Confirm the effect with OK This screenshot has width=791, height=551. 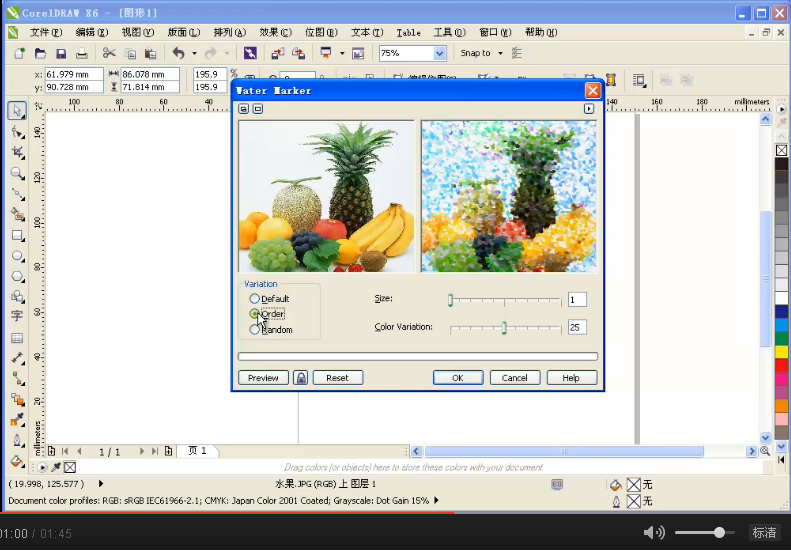pyautogui.click(x=458, y=378)
